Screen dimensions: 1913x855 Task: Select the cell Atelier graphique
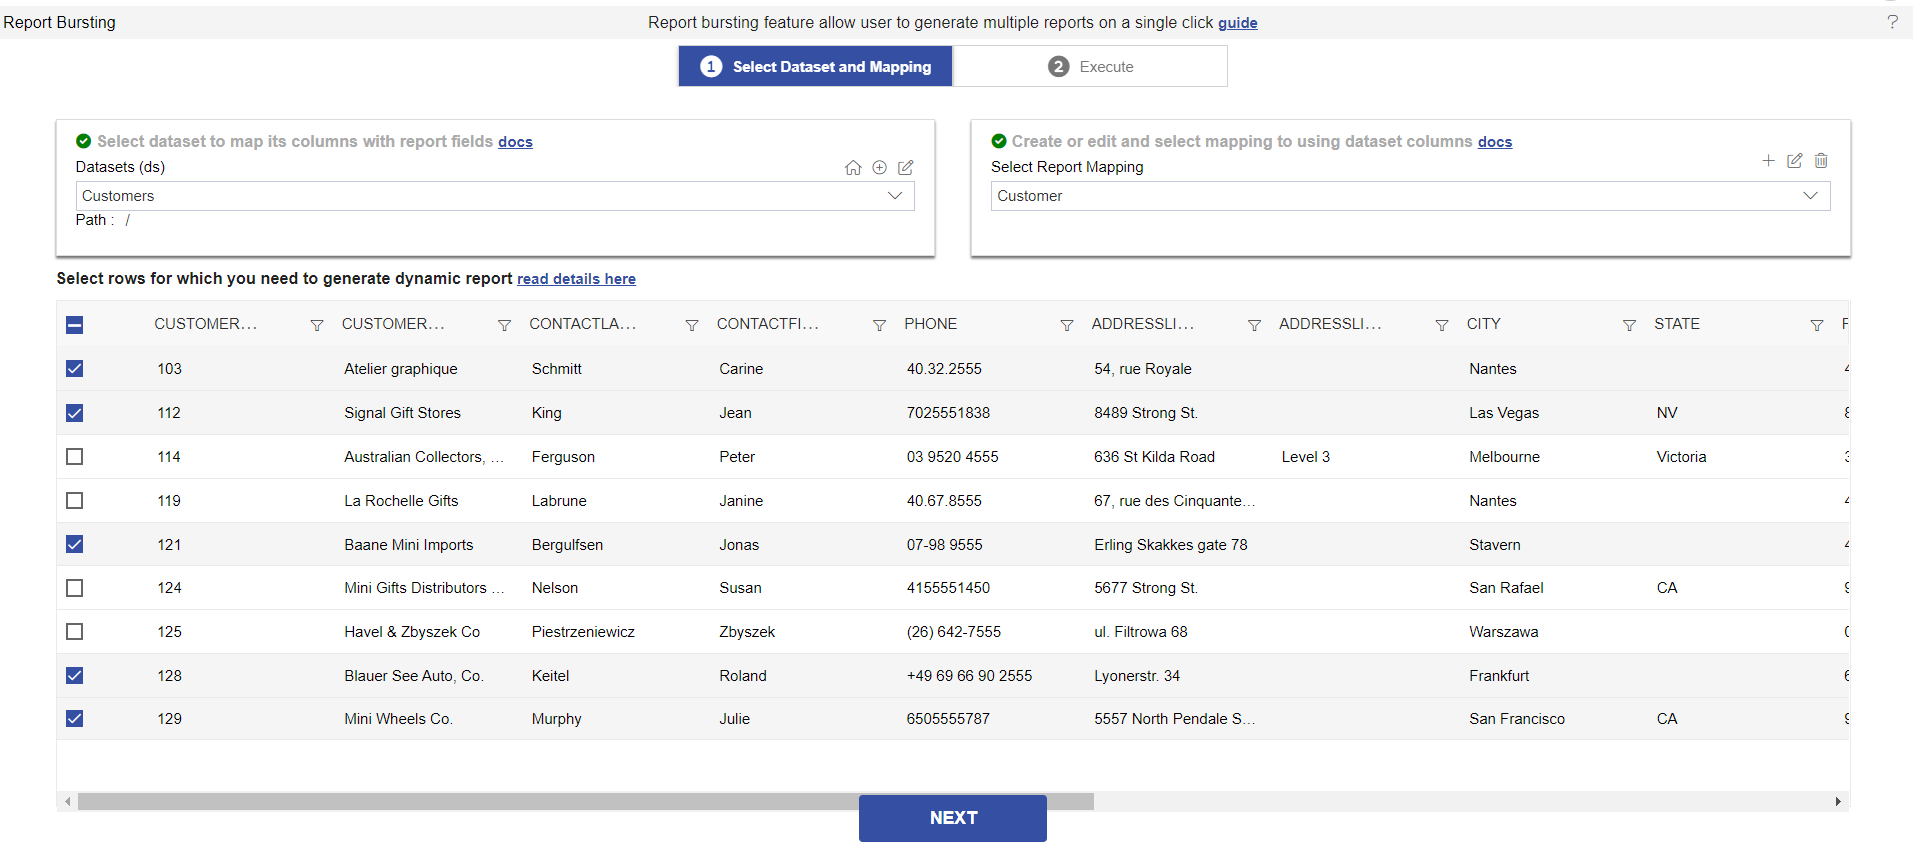(401, 369)
